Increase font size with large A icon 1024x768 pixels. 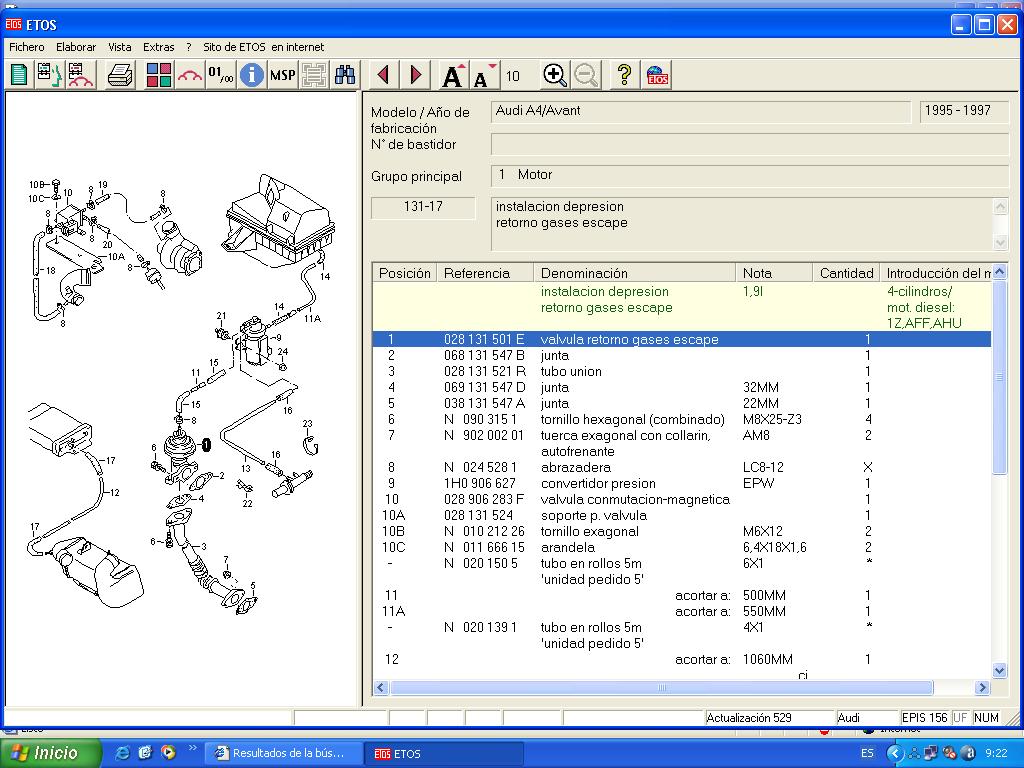pyautogui.click(x=453, y=75)
